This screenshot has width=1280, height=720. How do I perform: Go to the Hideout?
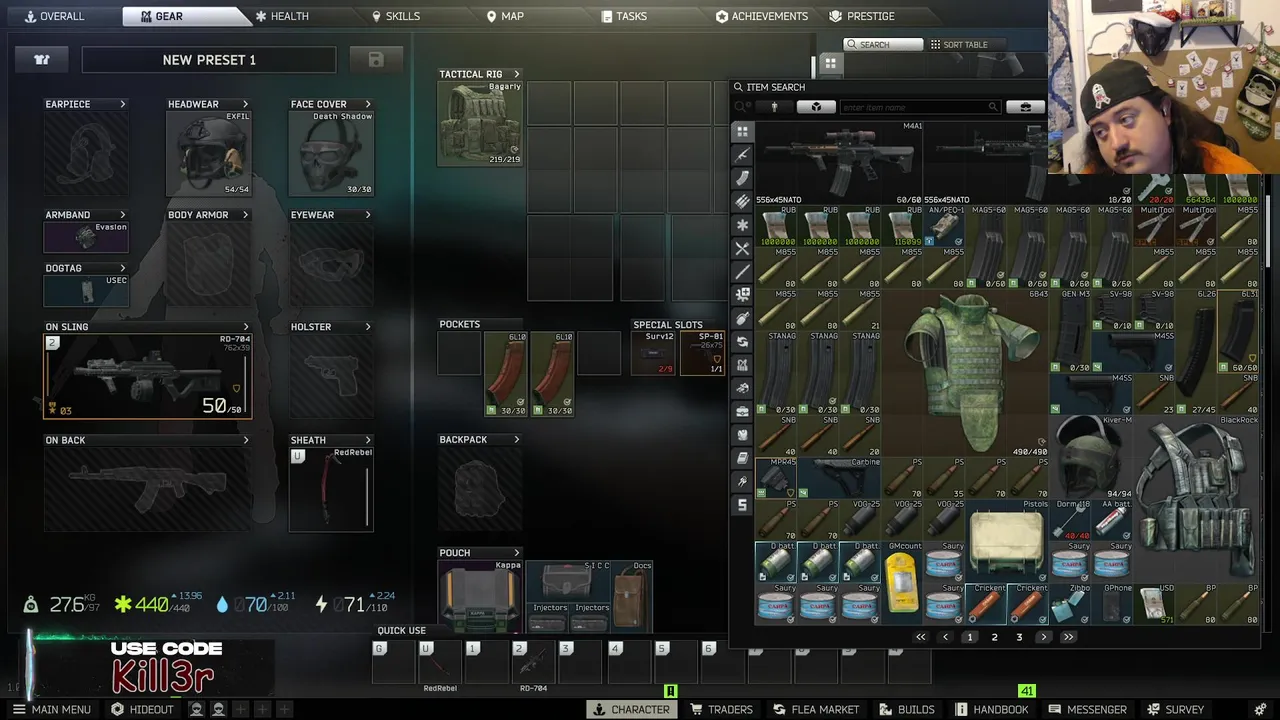click(142, 709)
